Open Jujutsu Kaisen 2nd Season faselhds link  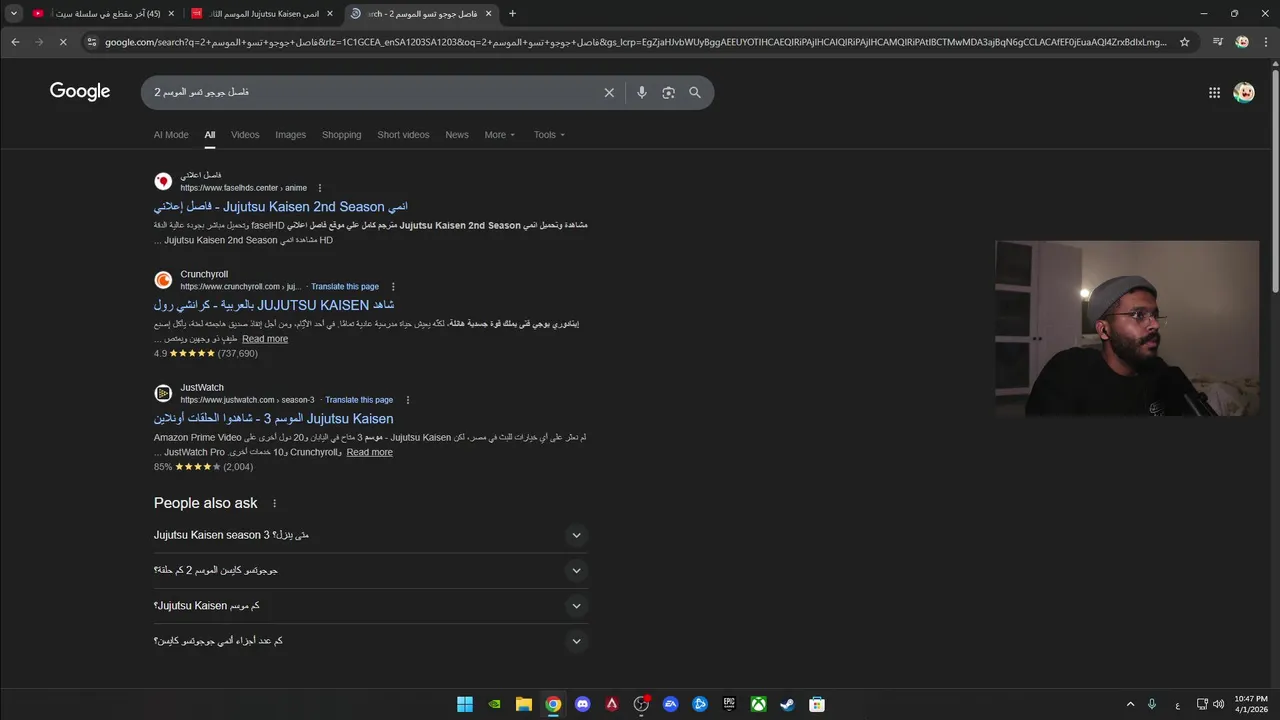click(x=281, y=207)
